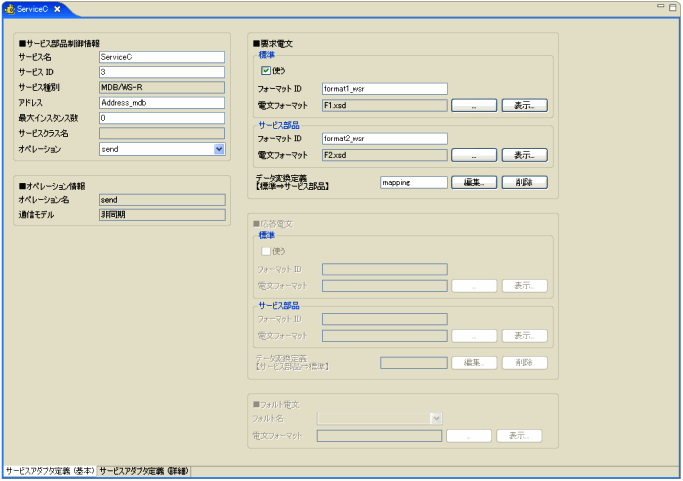Screen dimensions: 683x481
Task: Select the アドレス field with Address_mdb
Action: (x=161, y=102)
